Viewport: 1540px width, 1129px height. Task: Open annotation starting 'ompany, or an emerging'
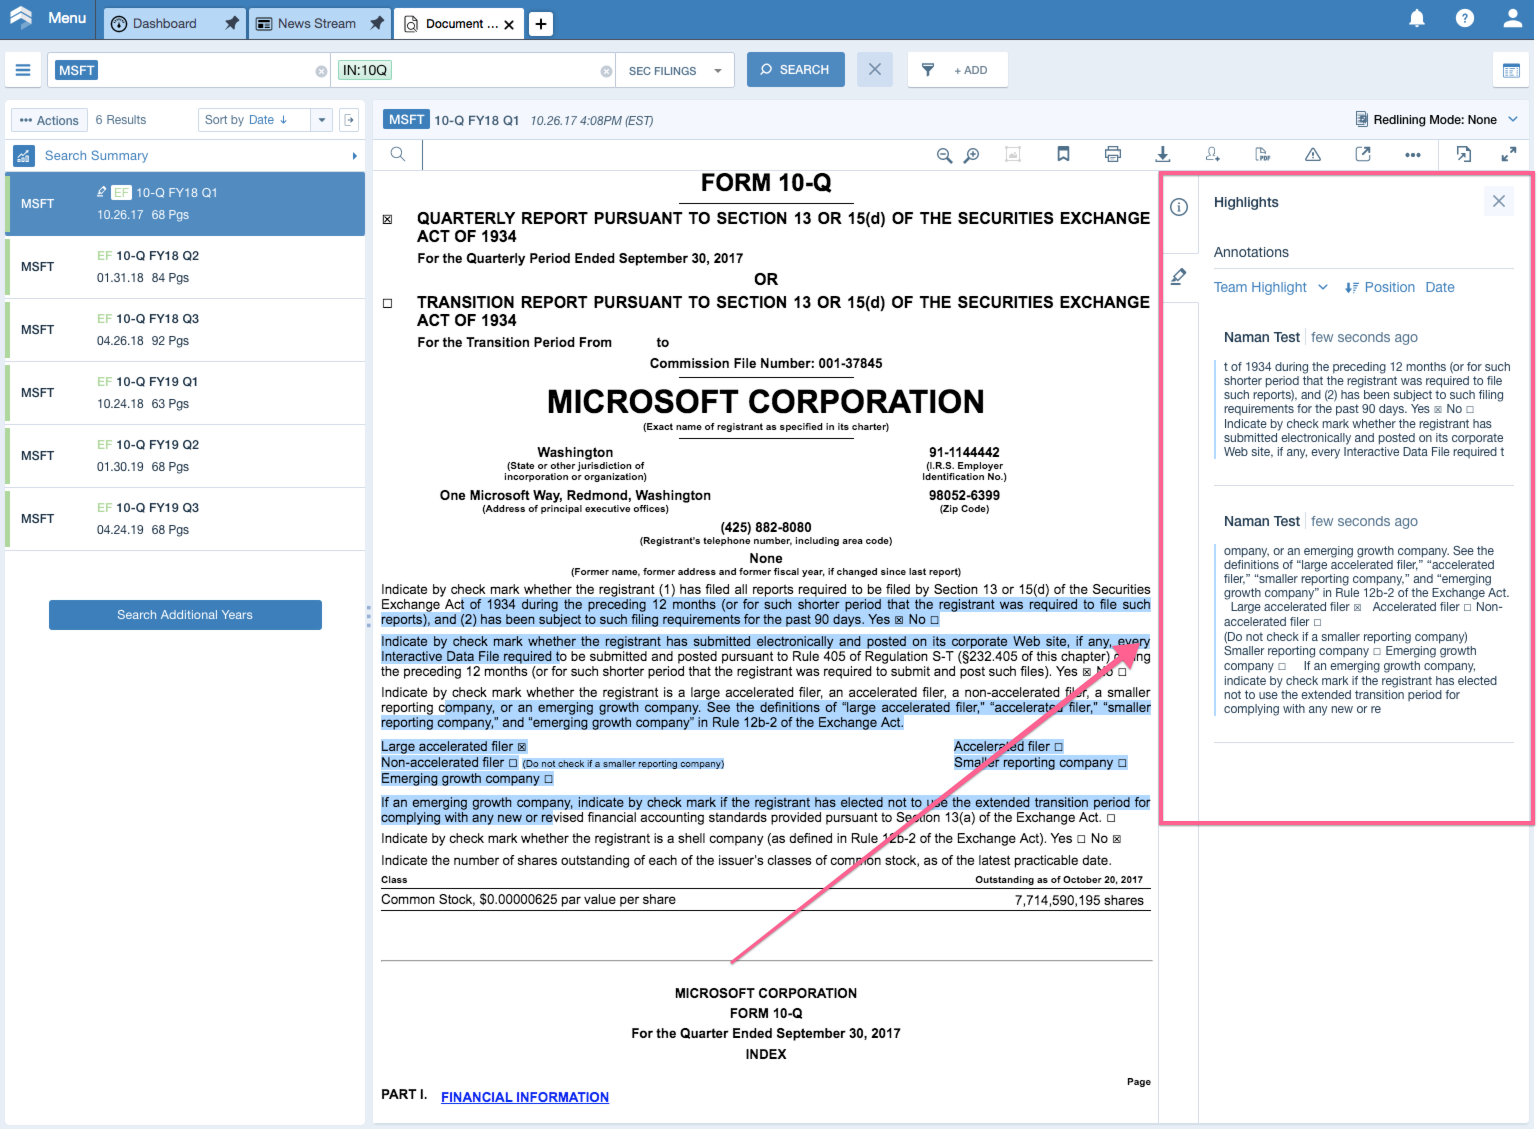pos(1366,630)
